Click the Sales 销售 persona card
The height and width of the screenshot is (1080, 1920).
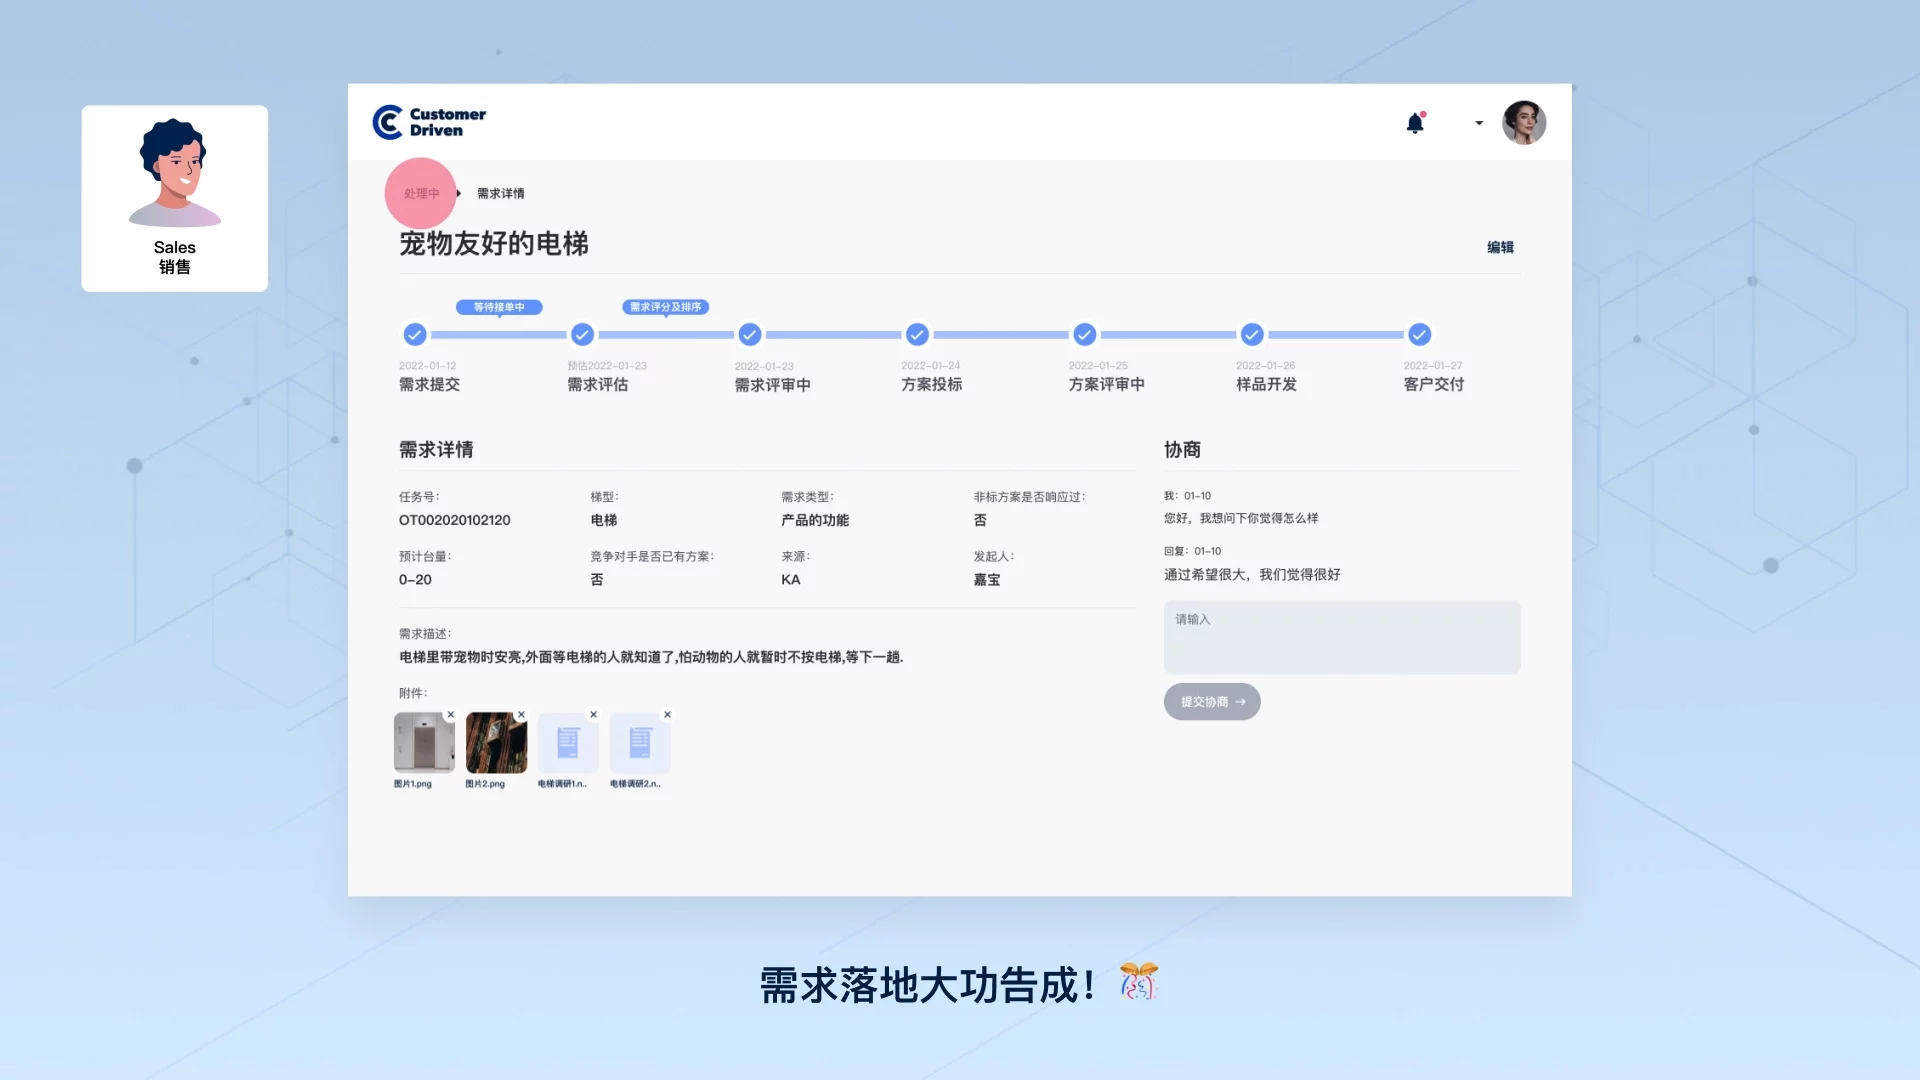tap(175, 198)
